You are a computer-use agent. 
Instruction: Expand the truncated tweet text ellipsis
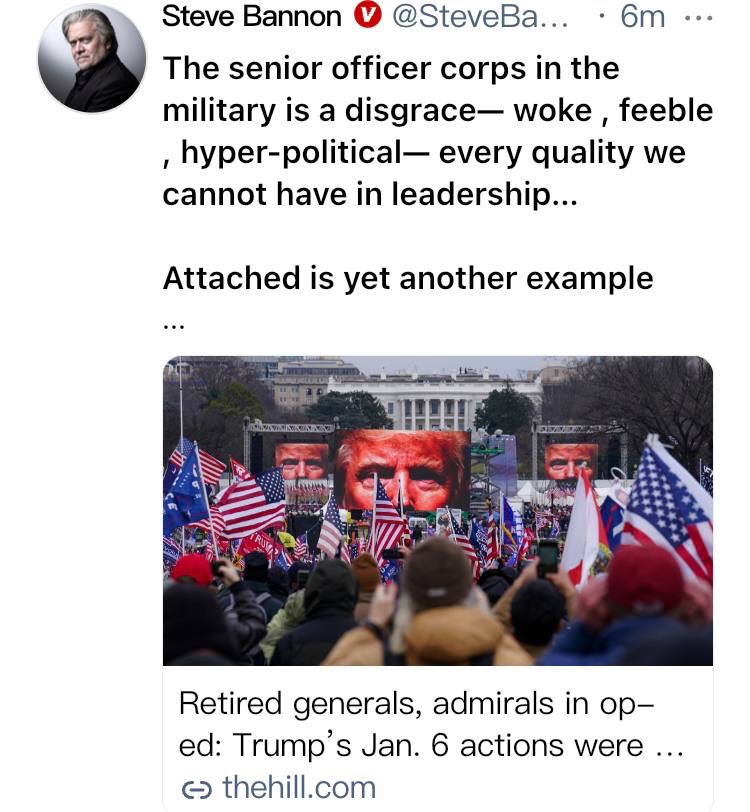pos(173,325)
